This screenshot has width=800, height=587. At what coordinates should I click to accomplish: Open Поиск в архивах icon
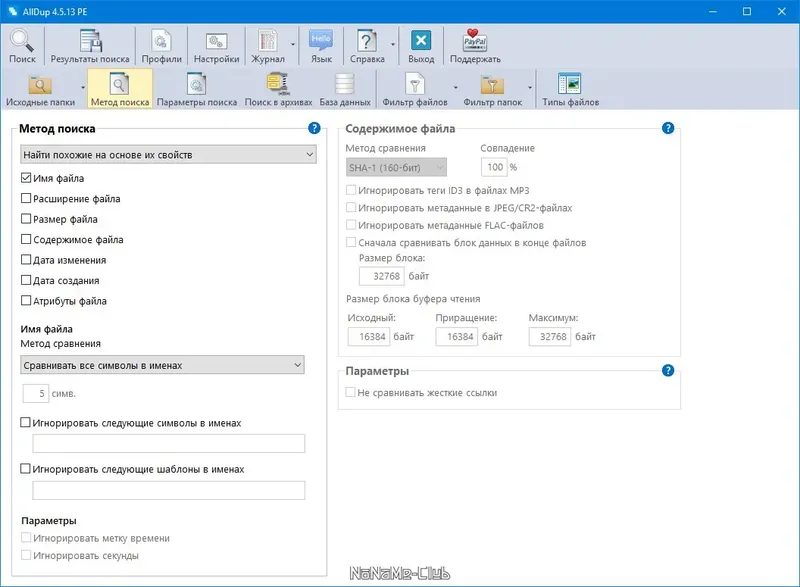[x=278, y=84]
